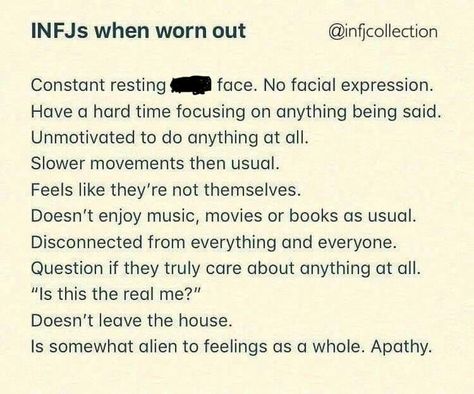Click the line 'Feels like they're not themselves.'
Viewport: 474px width, 394px height.
(166, 190)
